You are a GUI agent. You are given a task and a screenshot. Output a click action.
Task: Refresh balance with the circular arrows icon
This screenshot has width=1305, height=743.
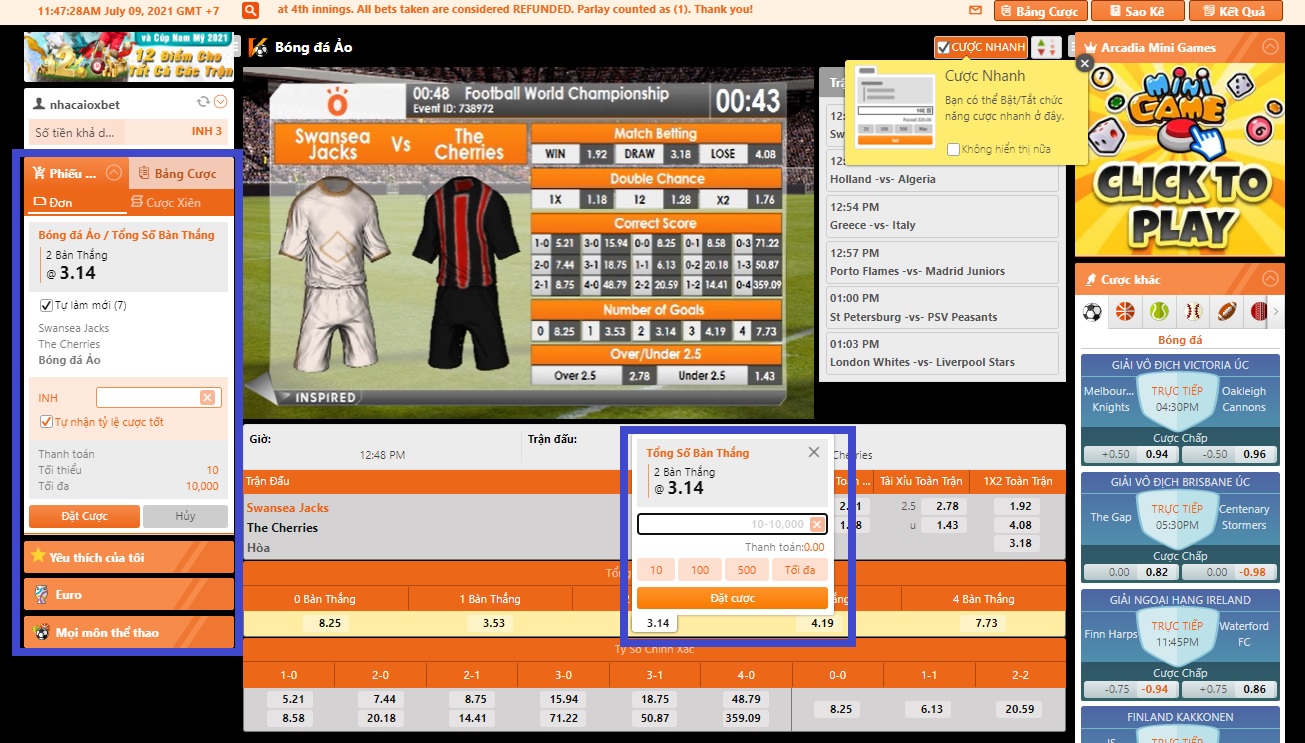[204, 102]
